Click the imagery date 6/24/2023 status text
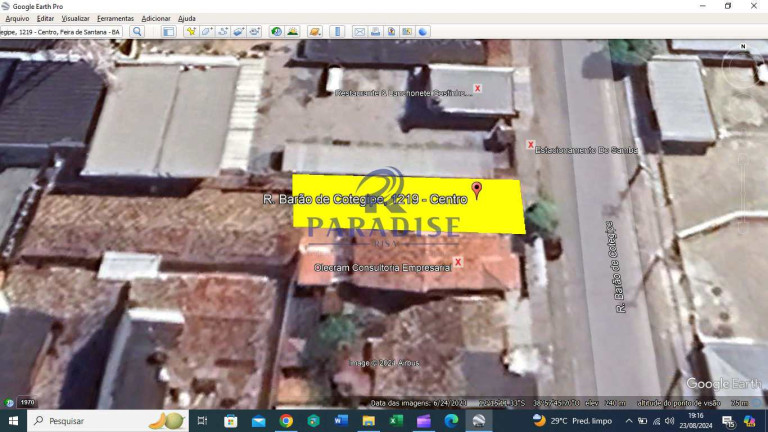This screenshot has width=768, height=432. (x=418, y=403)
